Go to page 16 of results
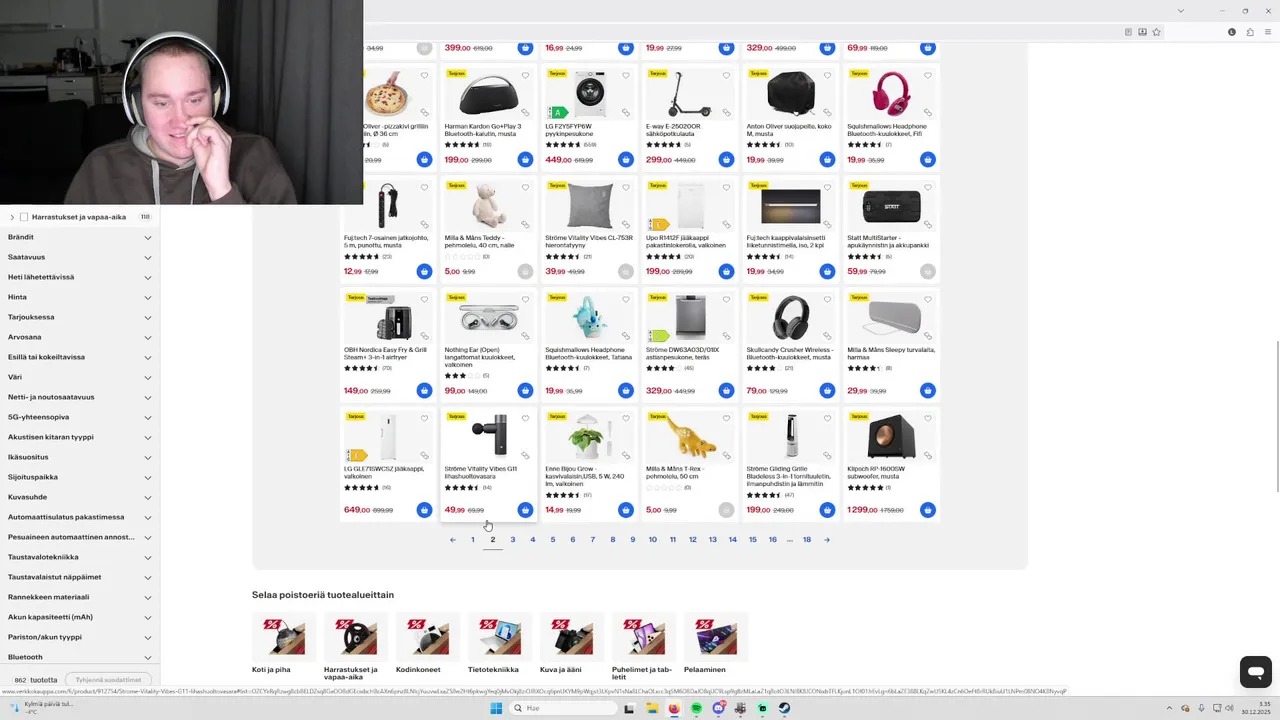Viewport: 1280px width, 720px height. [x=773, y=540]
